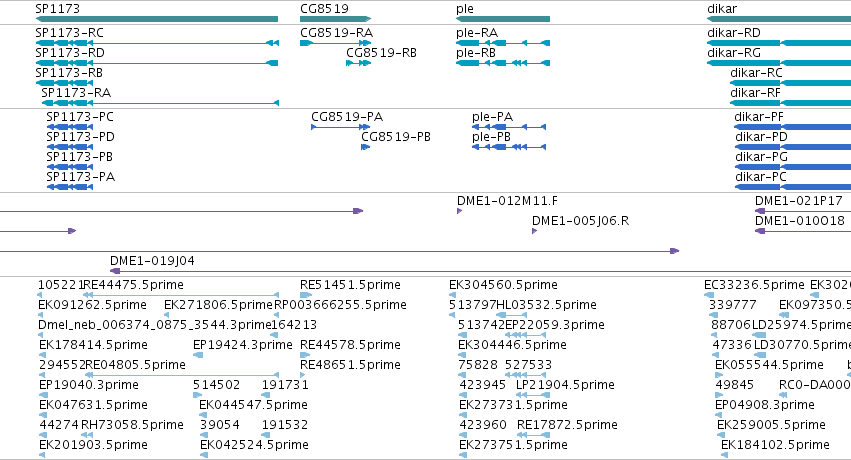The height and width of the screenshot is (460, 851).
Task: Select transcript SP1173-RA
Action: 76,93
